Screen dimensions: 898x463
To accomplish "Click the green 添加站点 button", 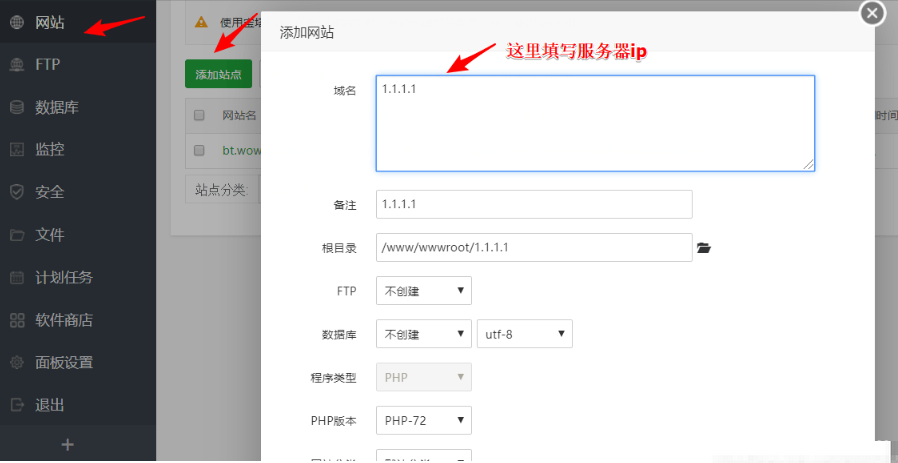I will pyautogui.click(x=218, y=74).
